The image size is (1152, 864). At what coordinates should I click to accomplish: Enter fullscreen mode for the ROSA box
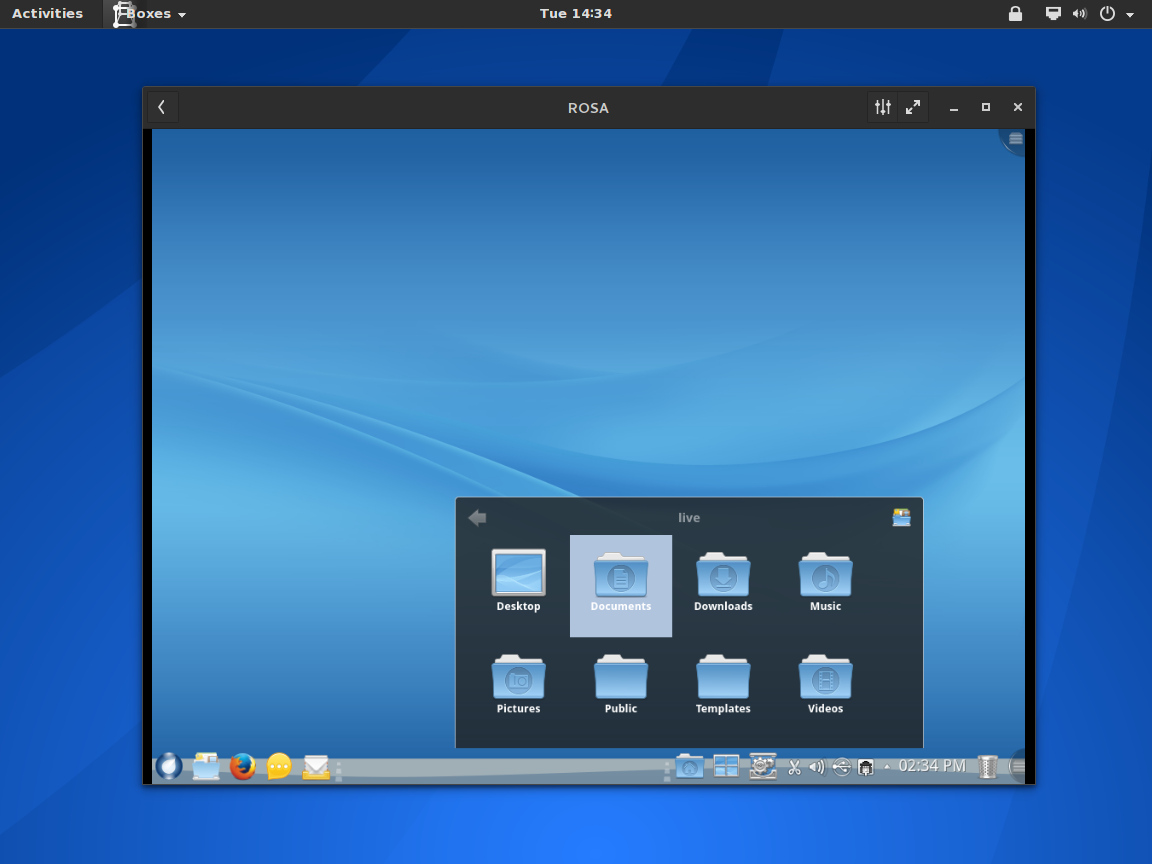click(912, 106)
